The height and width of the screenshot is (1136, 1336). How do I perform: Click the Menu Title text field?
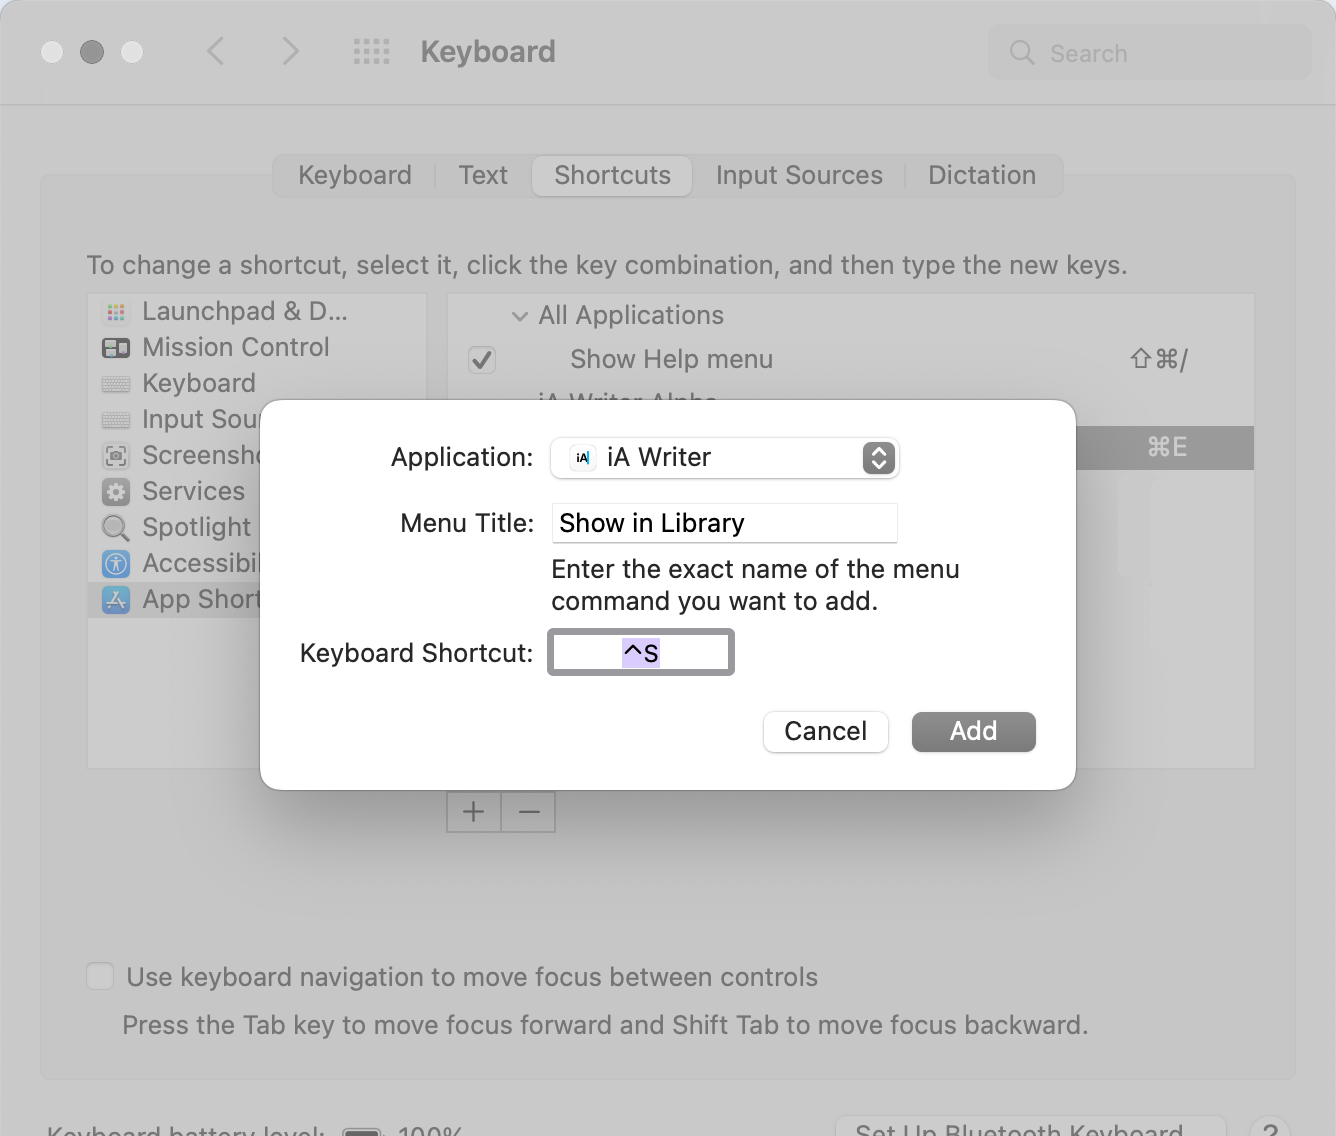[x=725, y=523]
